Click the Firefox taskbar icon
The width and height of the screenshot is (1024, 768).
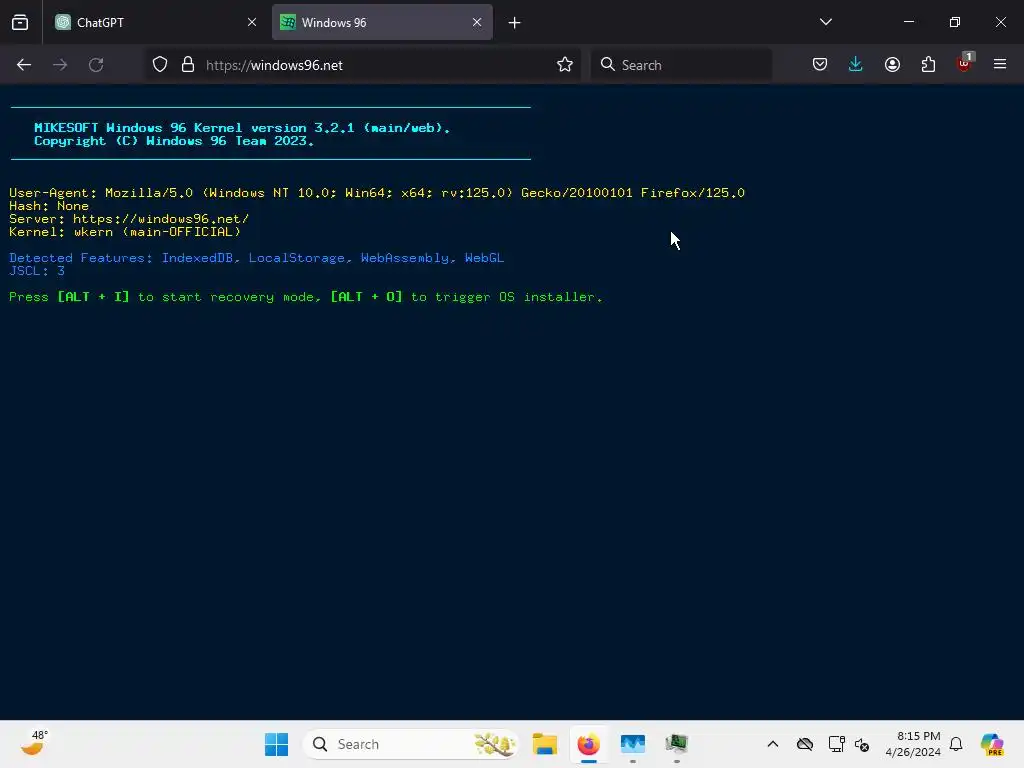coord(588,744)
